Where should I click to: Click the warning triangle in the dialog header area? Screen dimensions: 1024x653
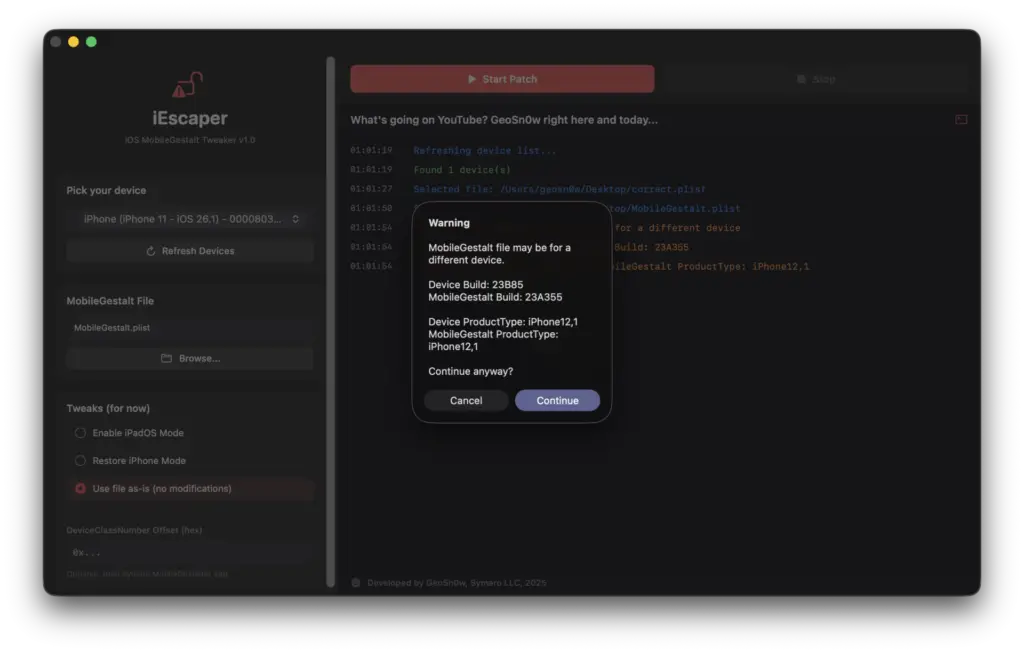449,223
